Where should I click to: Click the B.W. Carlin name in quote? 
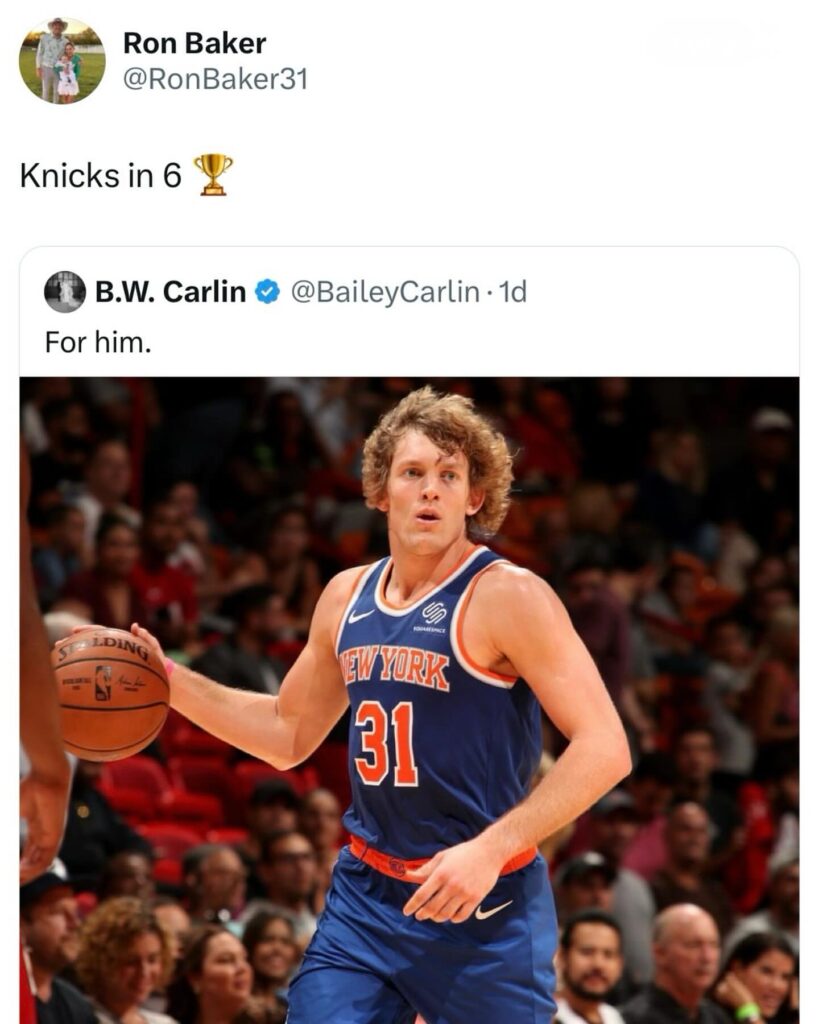[170, 291]
